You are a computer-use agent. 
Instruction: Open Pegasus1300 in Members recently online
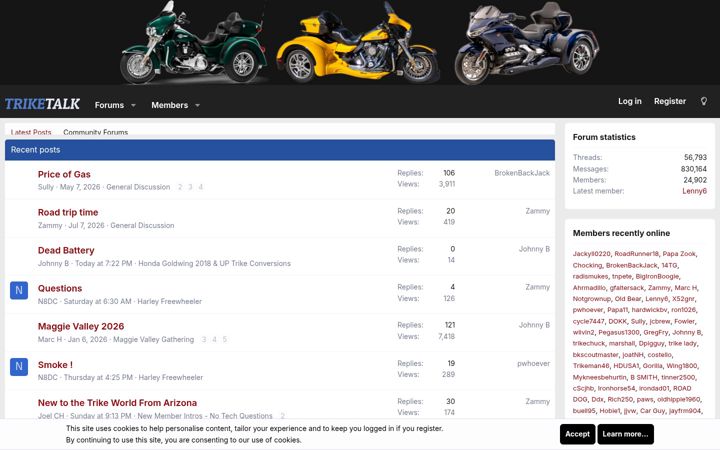tap(619, 332)
